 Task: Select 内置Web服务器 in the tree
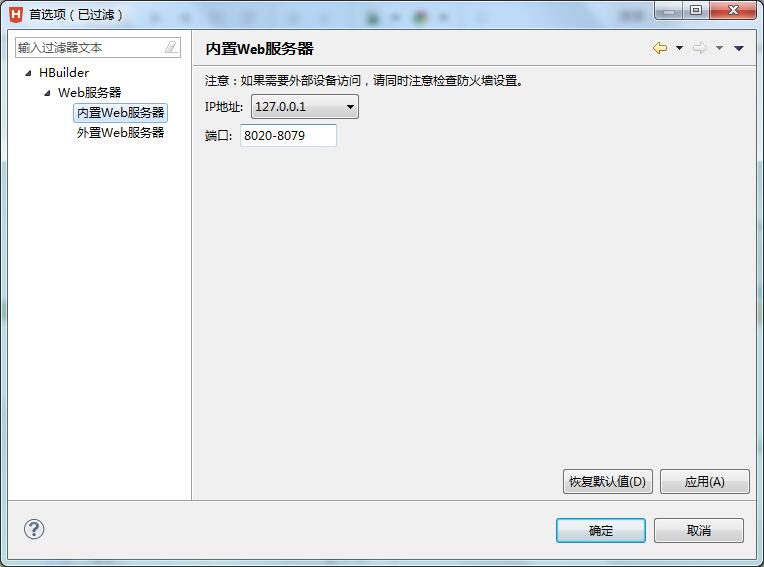point(120,113)
